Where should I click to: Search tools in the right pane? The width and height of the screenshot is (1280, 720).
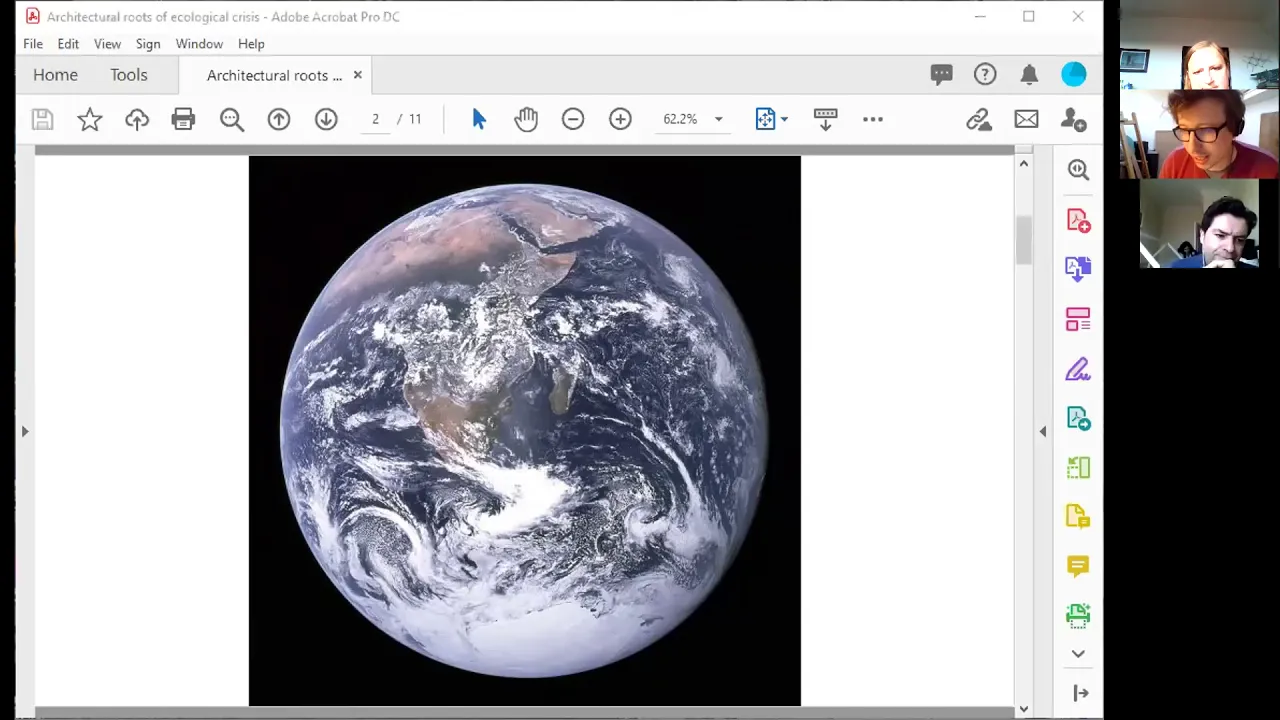(1078, 170)
